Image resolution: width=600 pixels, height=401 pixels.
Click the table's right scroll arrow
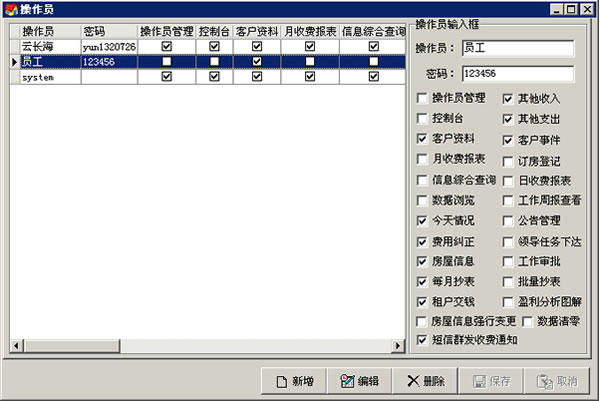coord(398,346)
